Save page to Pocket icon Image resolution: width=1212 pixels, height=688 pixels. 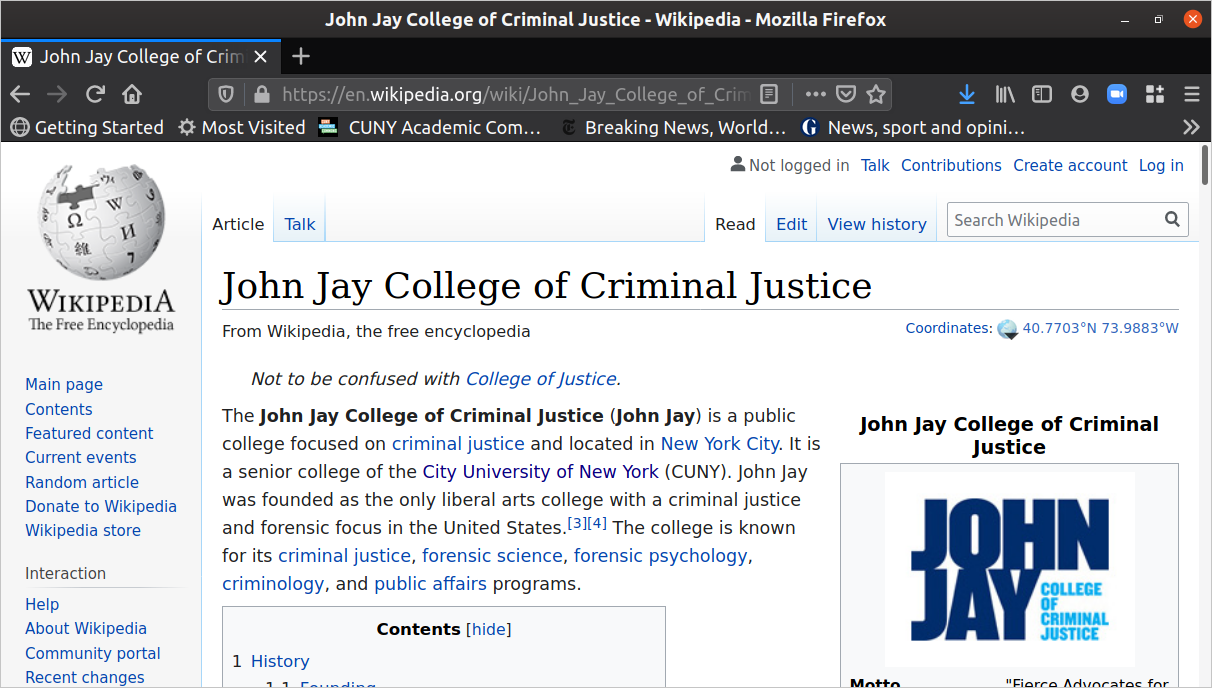click(846, 94)
